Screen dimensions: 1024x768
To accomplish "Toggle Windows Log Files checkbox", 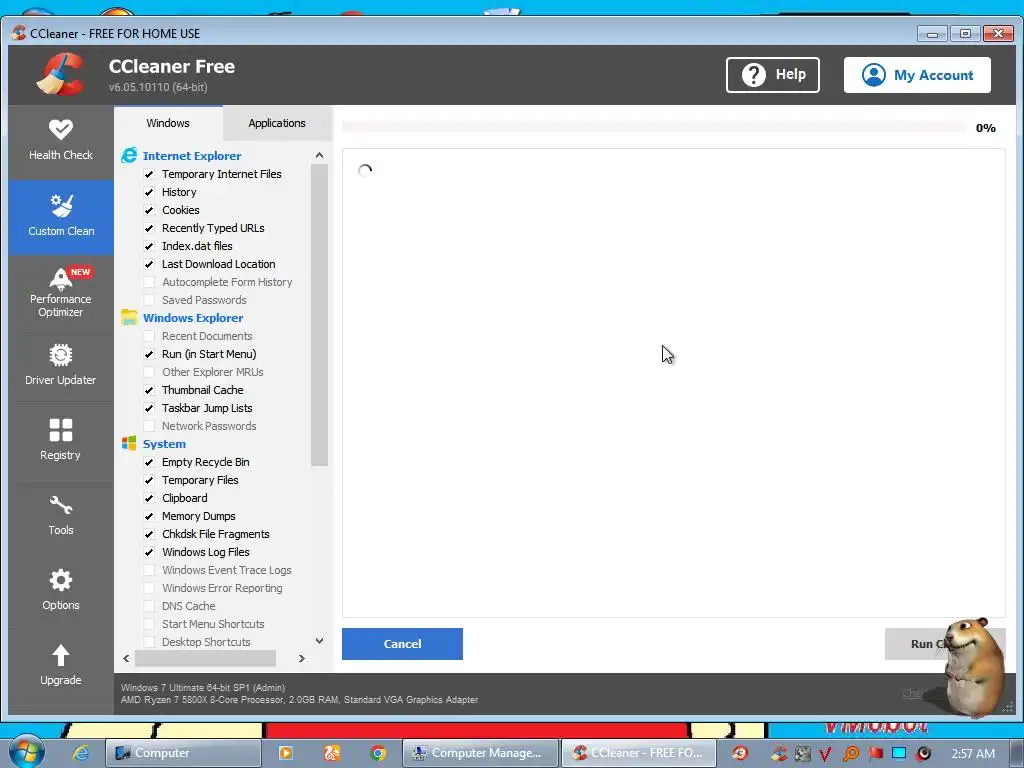I will (x=149, y=552).
